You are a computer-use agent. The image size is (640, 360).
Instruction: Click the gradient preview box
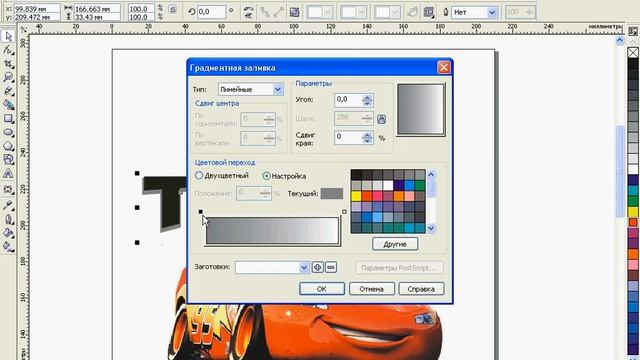[x=421, y=109]
